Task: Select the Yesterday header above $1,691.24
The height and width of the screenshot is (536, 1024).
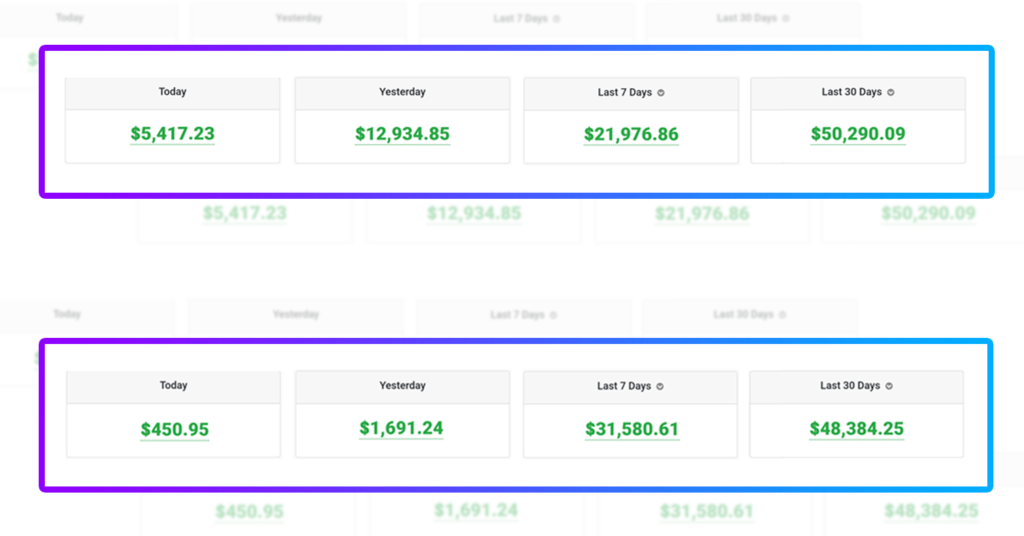Action: [402, 385]
